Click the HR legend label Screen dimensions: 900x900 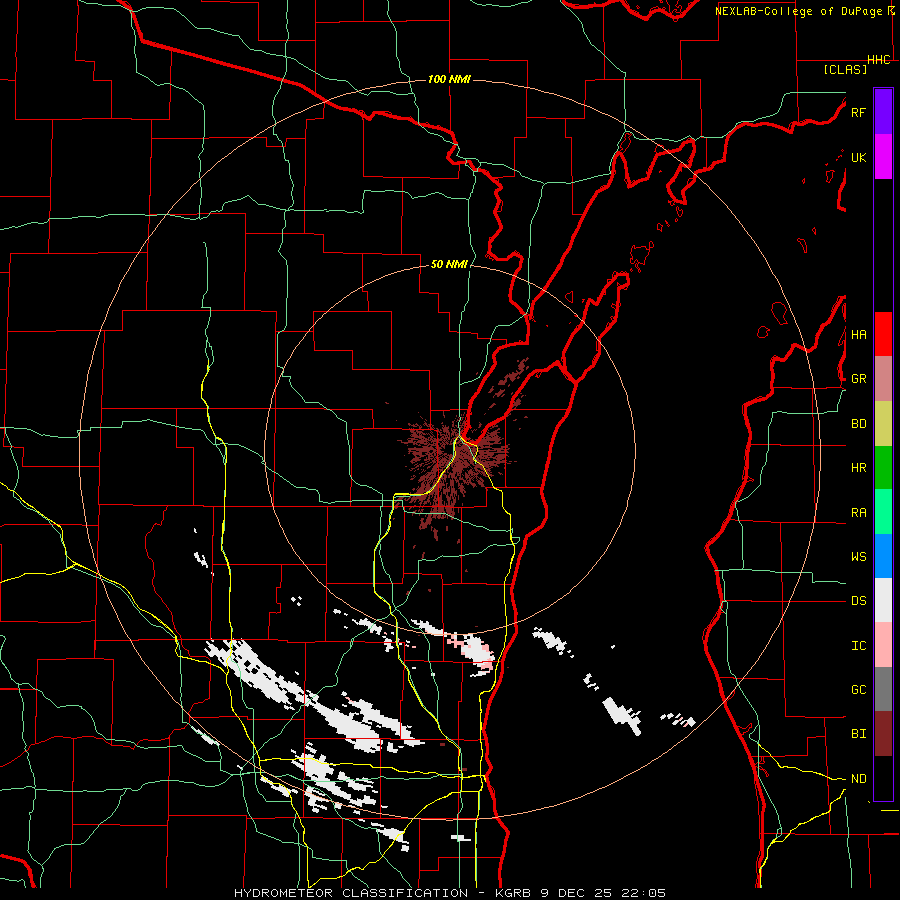(858, 468)
